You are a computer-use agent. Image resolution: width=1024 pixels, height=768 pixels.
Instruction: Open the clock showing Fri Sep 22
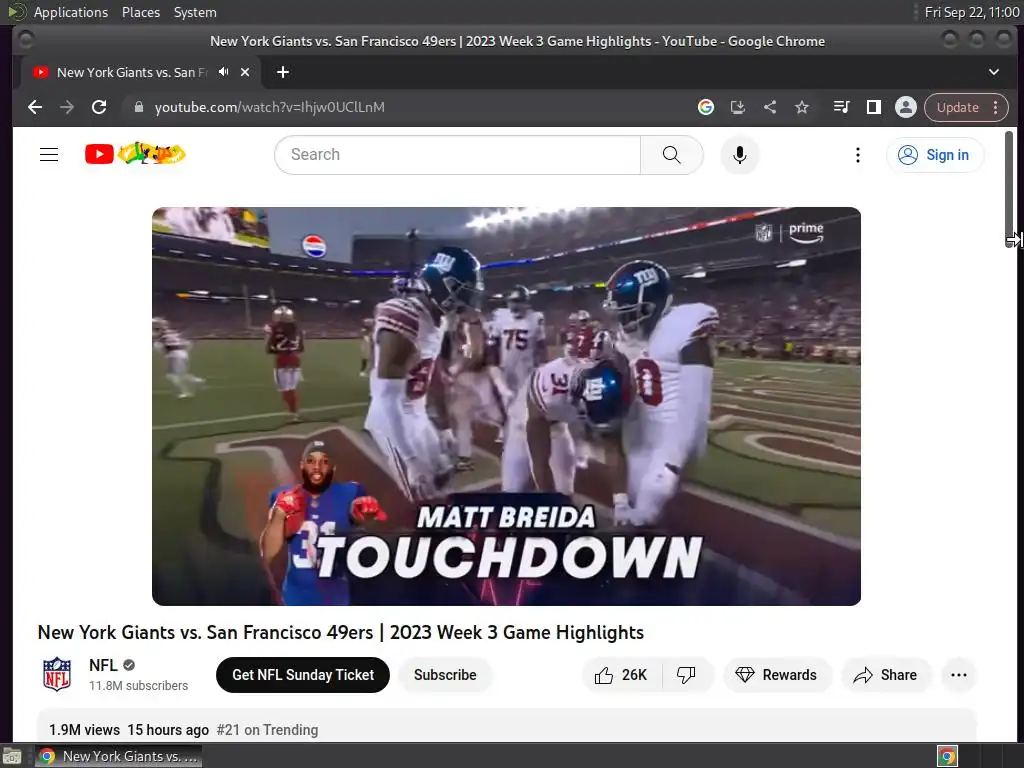pyautogui.click(x=972, y=12)
